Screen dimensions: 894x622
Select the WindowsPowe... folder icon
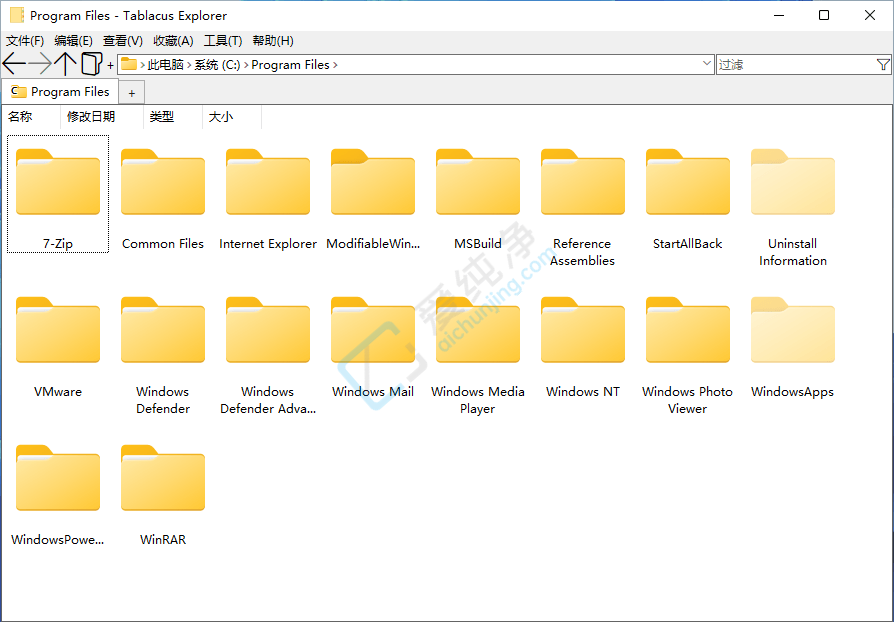pos(58,478)
